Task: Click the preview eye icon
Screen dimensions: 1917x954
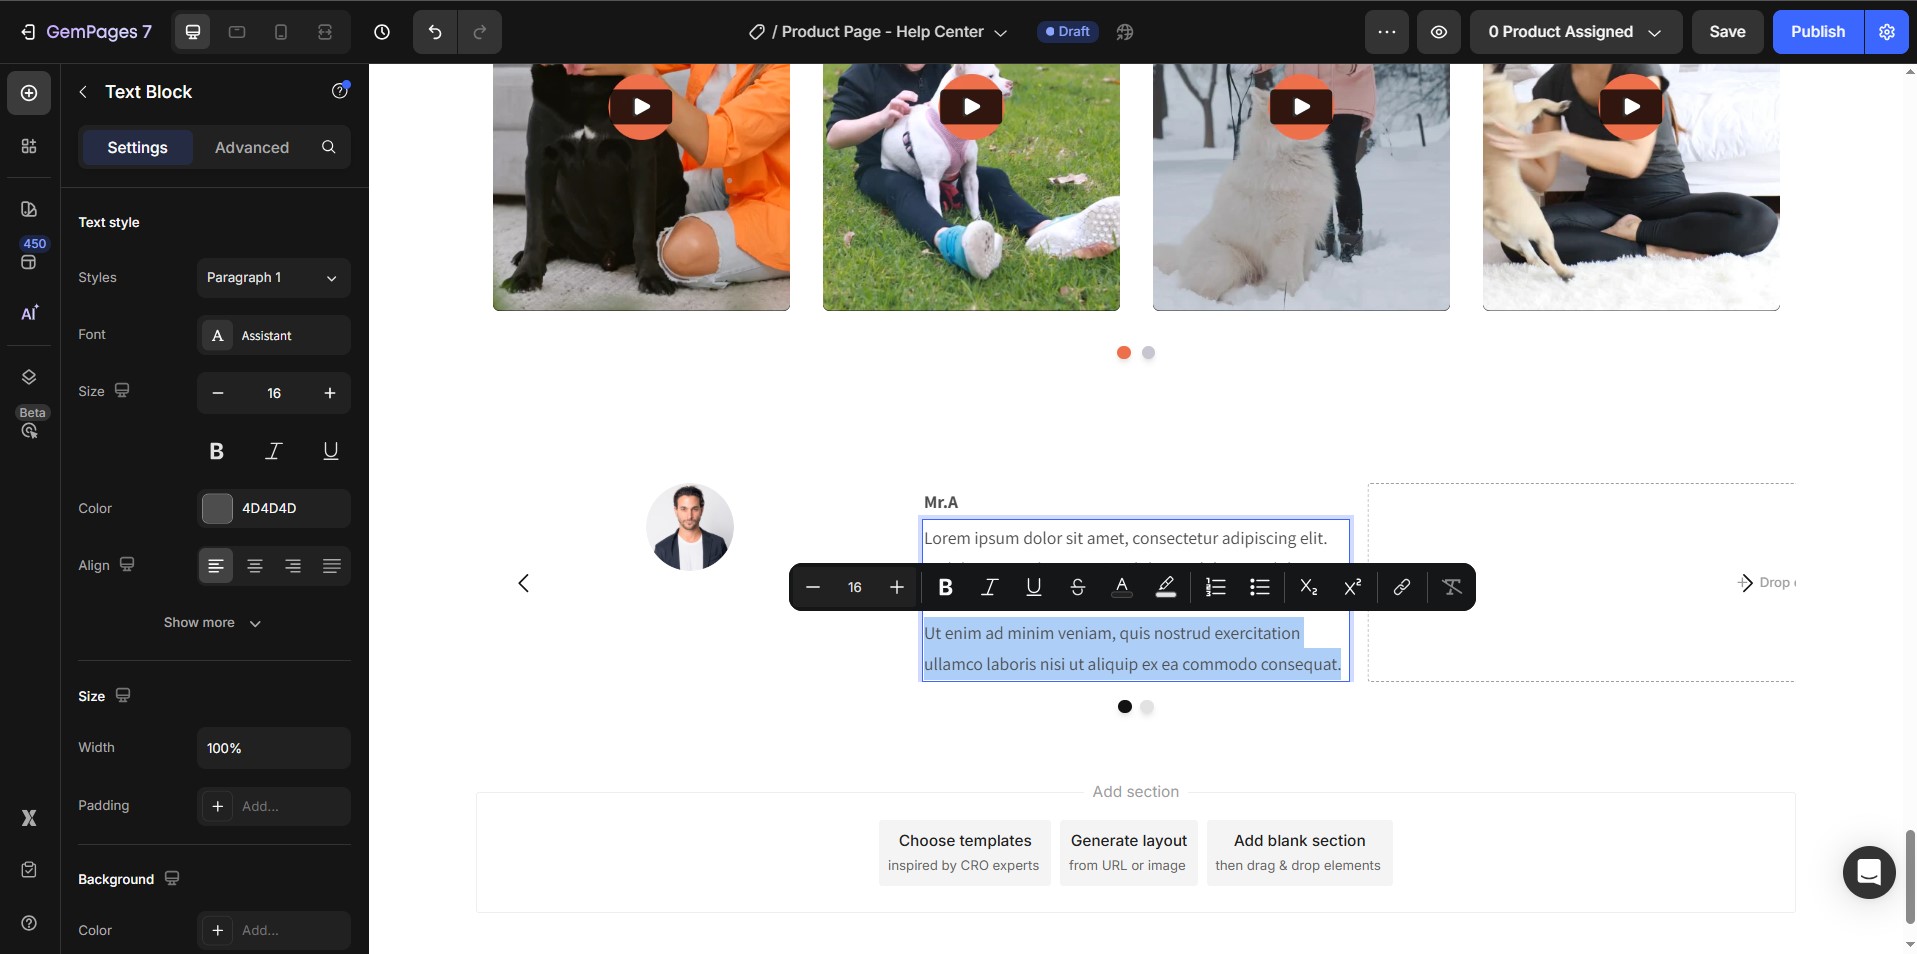Action: [x=1438, y=32]
